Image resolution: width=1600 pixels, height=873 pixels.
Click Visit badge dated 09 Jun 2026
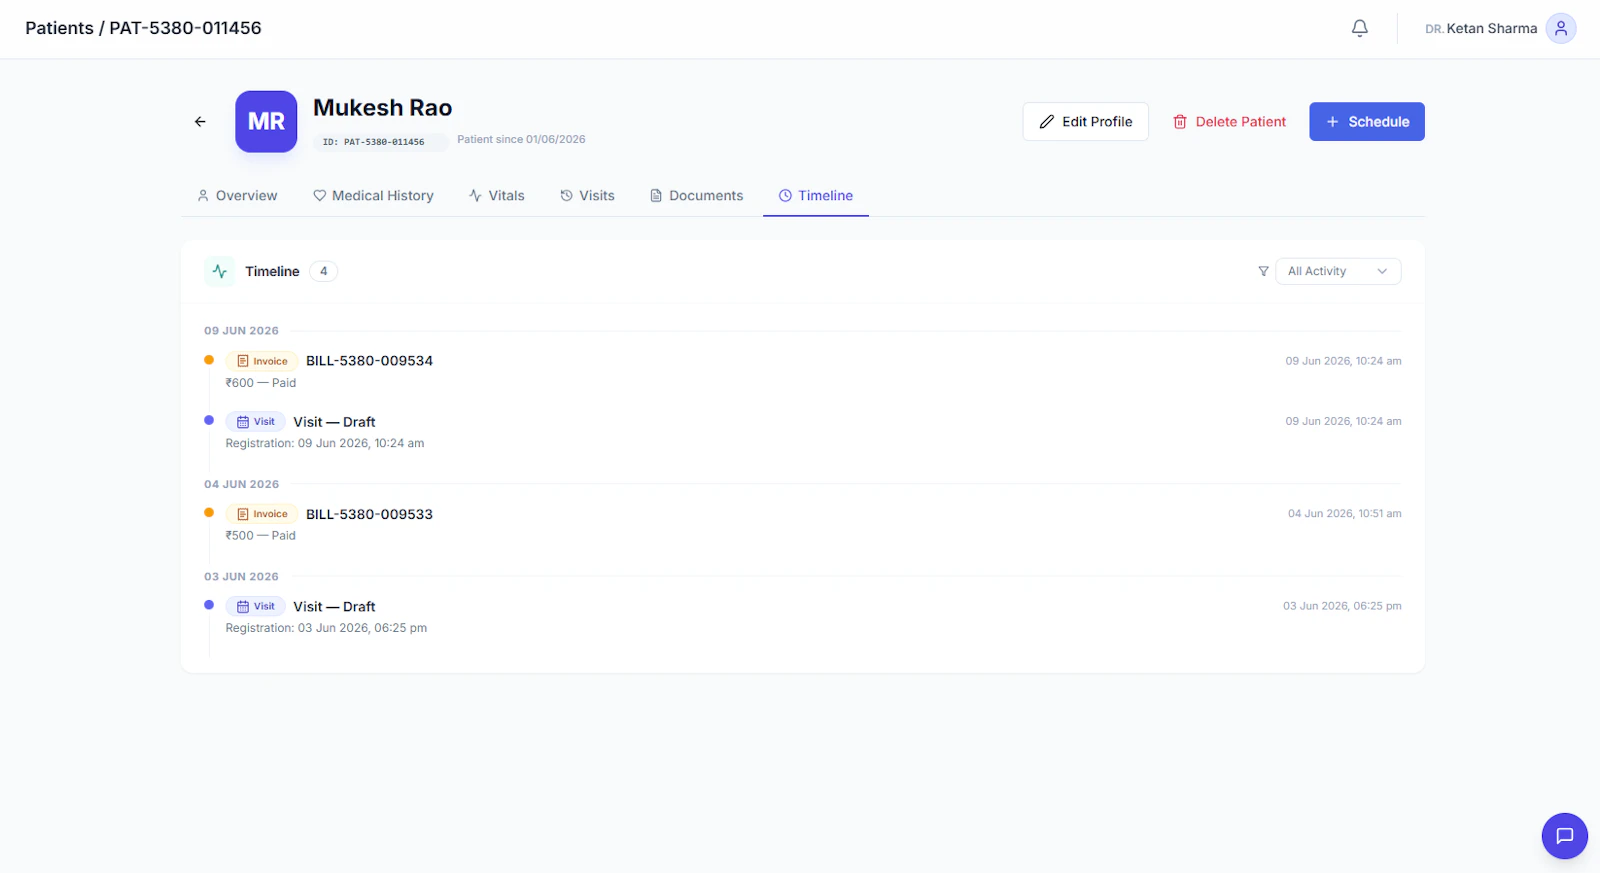(255, 422)
